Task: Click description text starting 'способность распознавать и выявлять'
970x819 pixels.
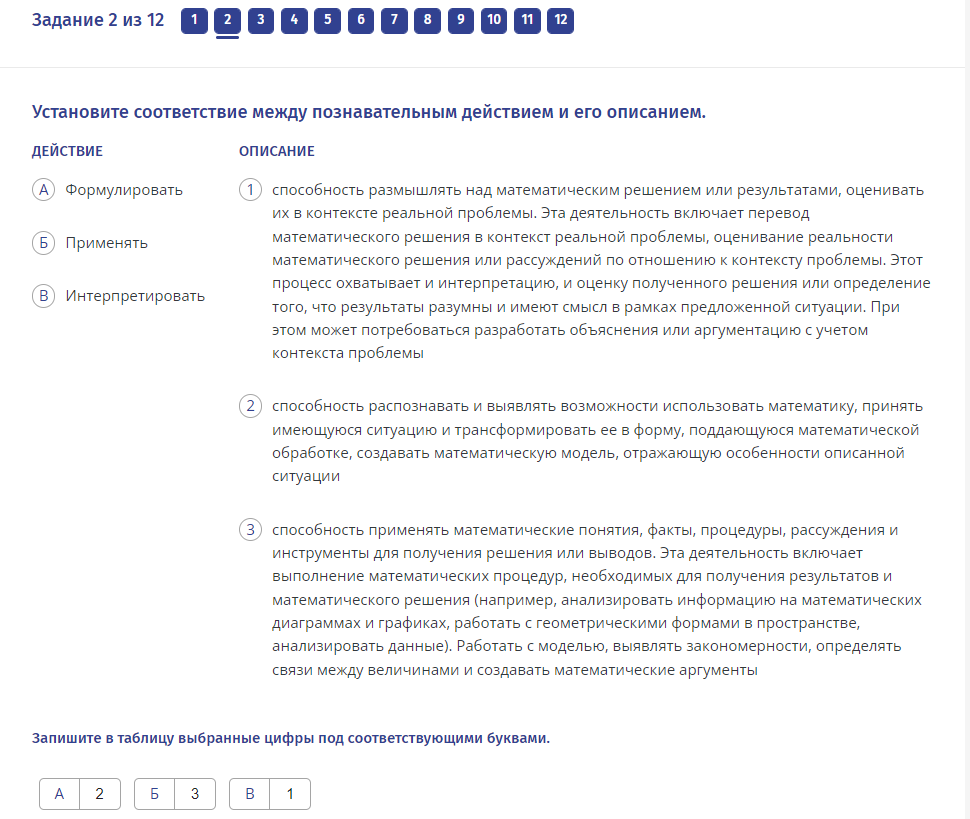Action: click(598, 441)
